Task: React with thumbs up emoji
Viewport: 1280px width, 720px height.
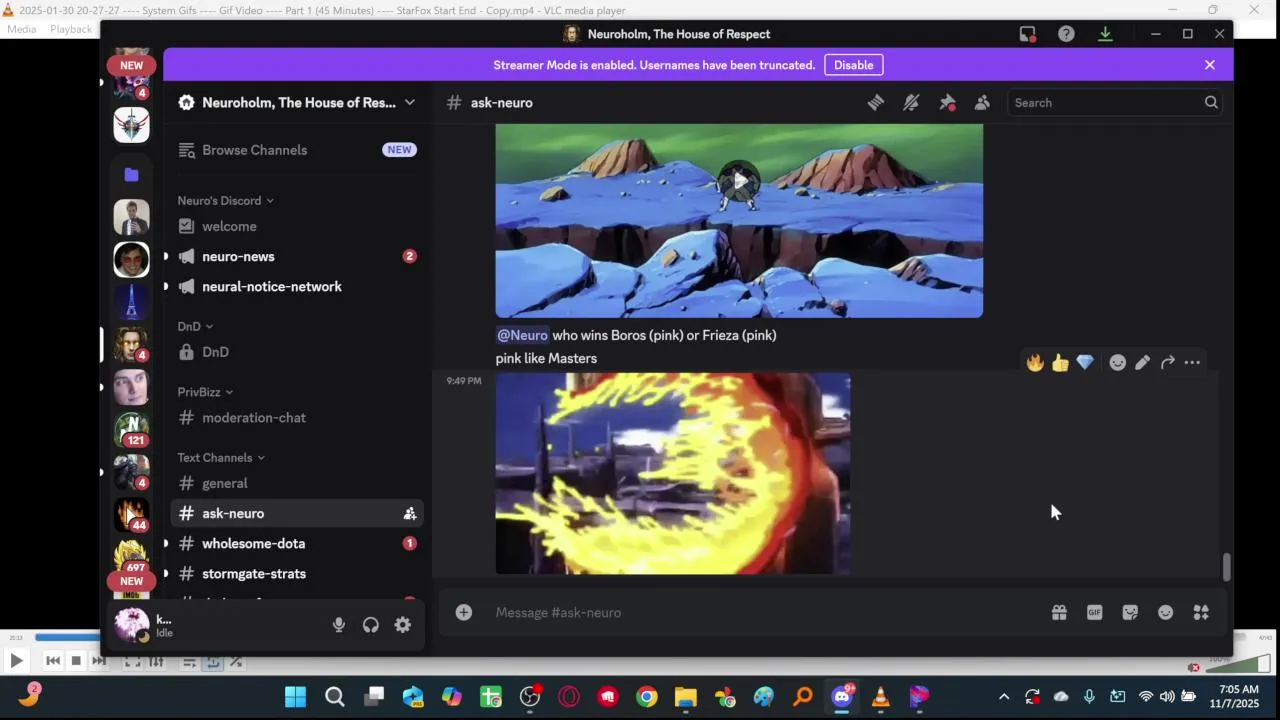Action: 1060,362
